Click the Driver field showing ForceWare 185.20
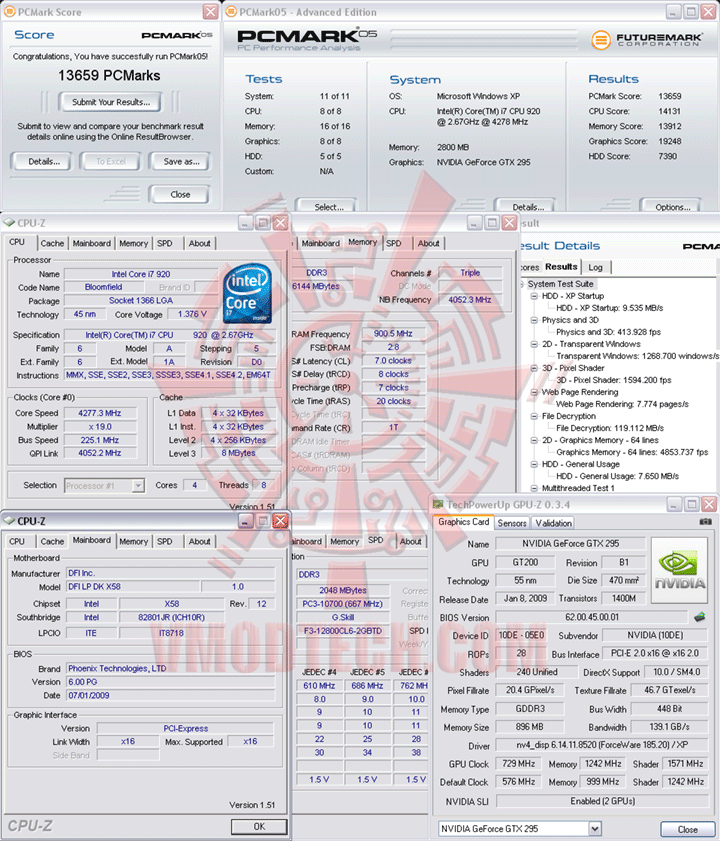The width and height of the screenshot is (720, 841). (x=602, y=745)
